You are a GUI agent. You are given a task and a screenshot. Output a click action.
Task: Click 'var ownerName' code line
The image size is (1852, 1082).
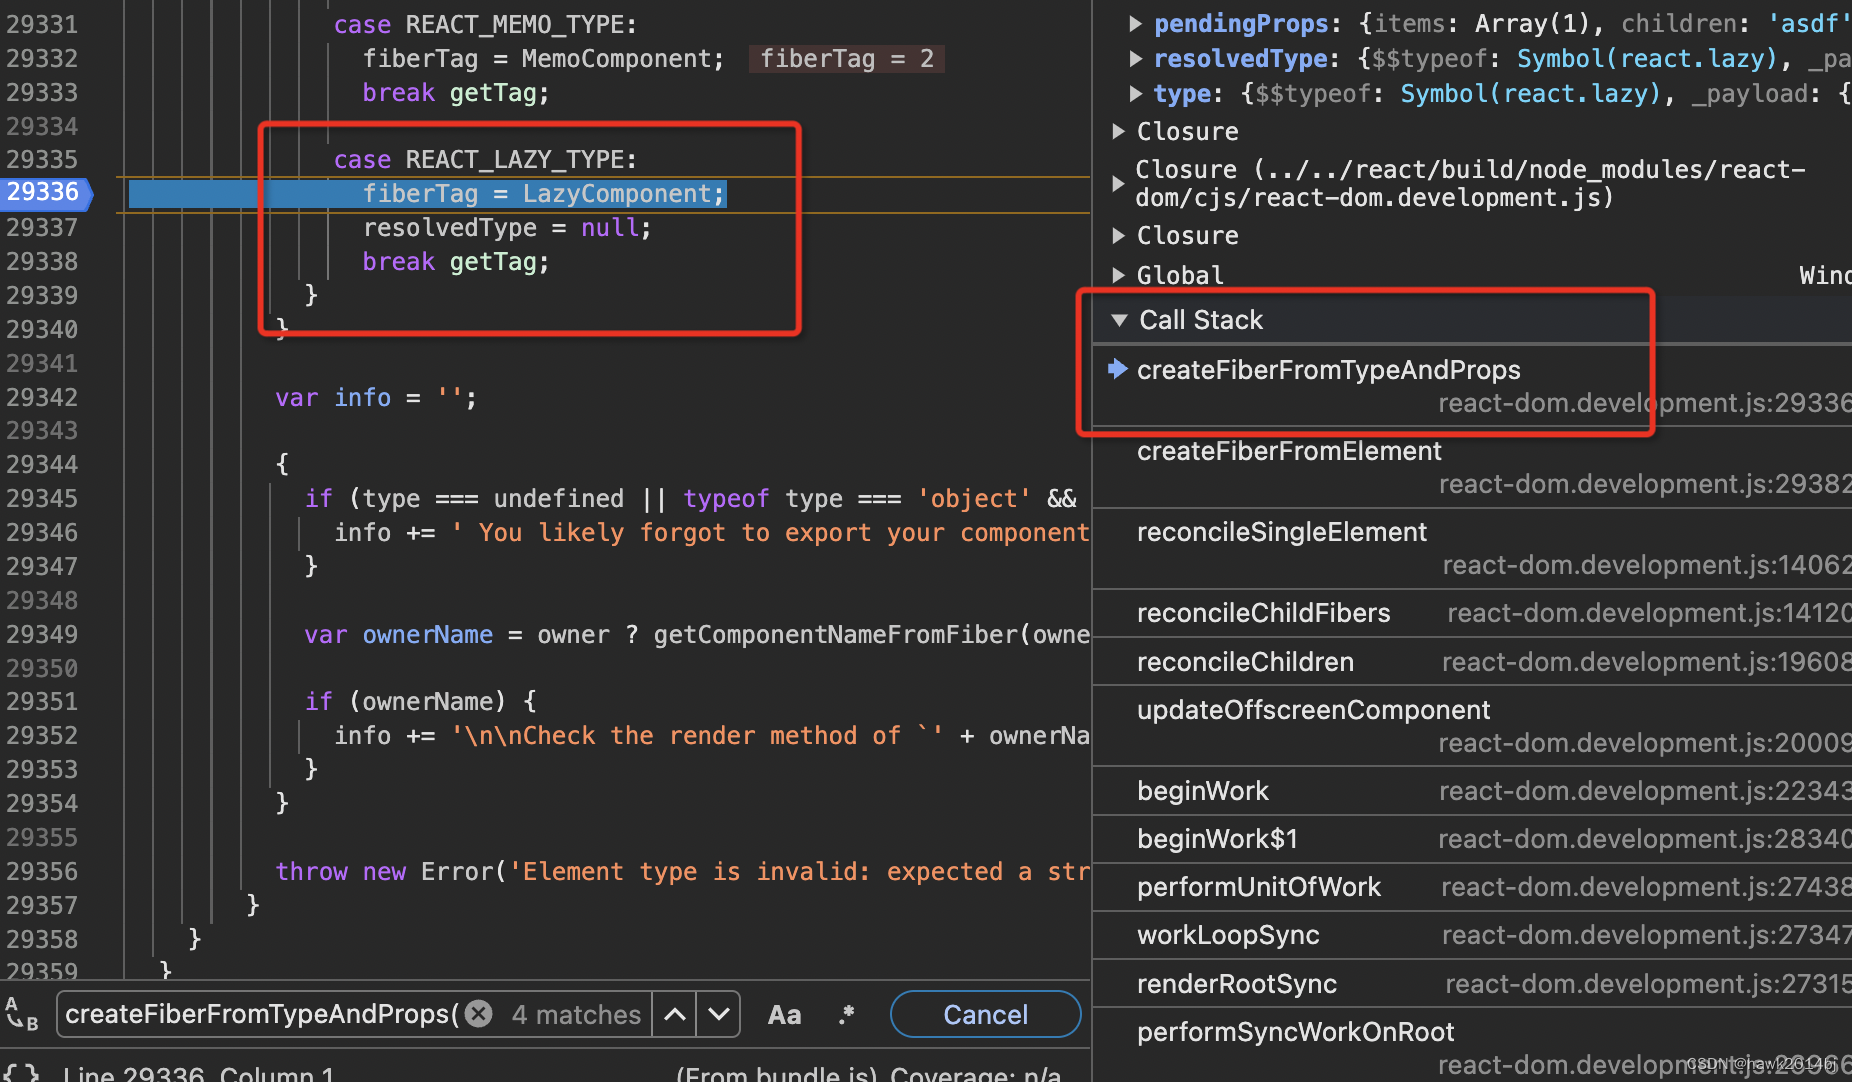coord(697,634)
